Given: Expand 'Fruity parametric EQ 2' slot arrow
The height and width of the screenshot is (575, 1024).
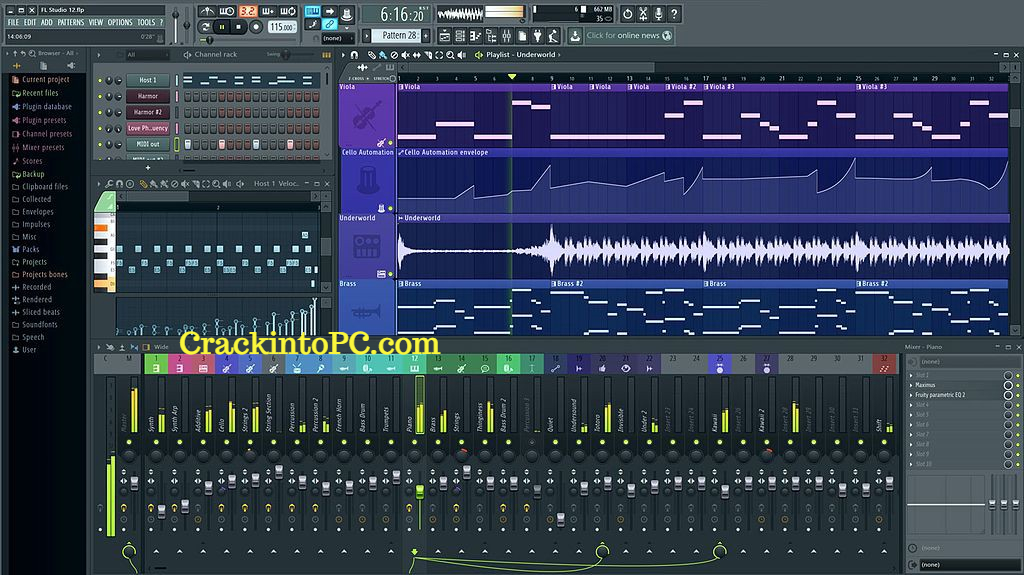Looking at the screenshot, I should click(912, 395).
